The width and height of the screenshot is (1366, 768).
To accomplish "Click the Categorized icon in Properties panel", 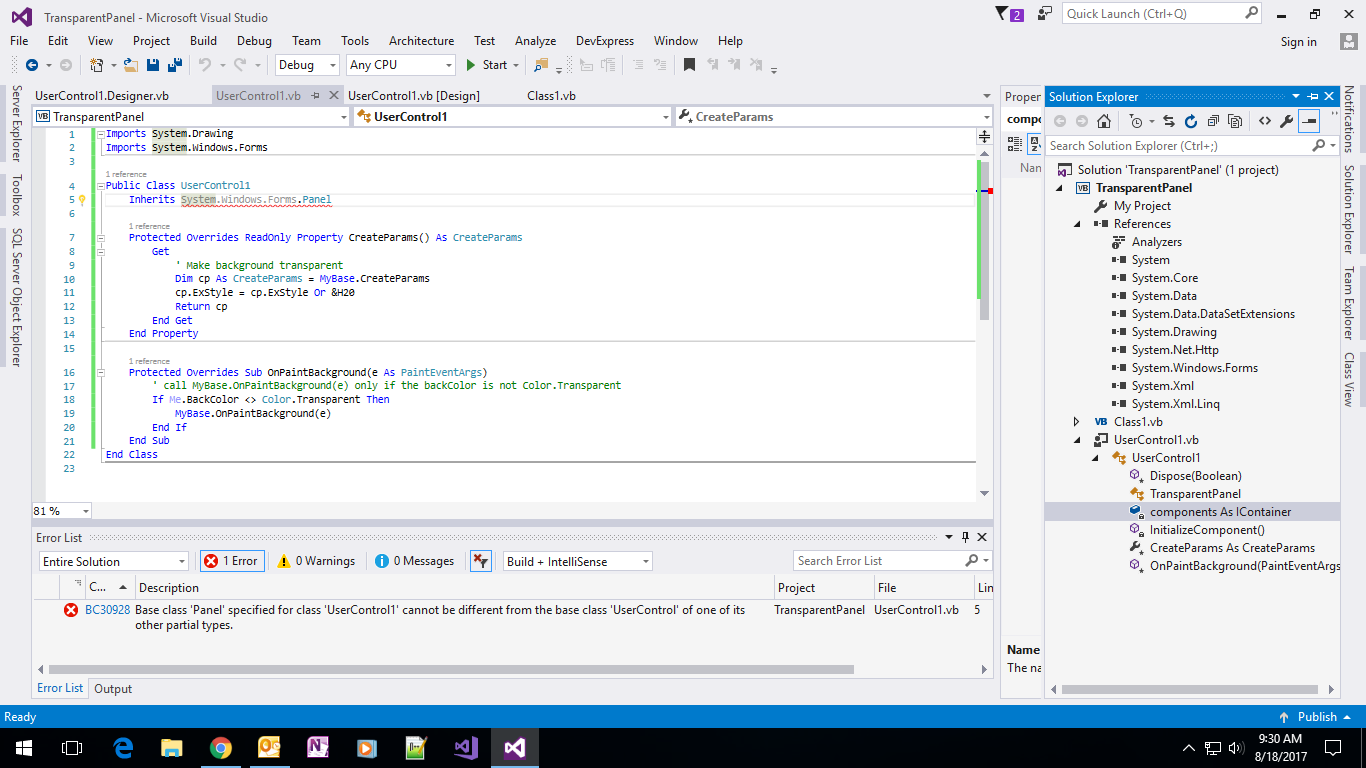I will (x=1015, y=143).
